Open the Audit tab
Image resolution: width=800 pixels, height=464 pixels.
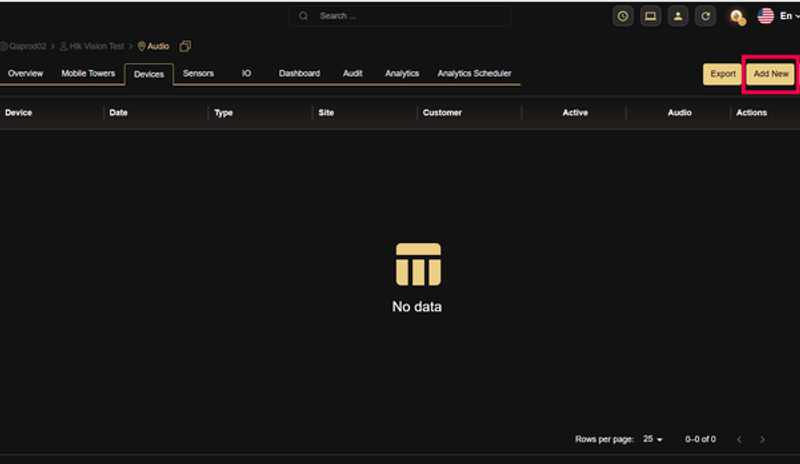353,74
